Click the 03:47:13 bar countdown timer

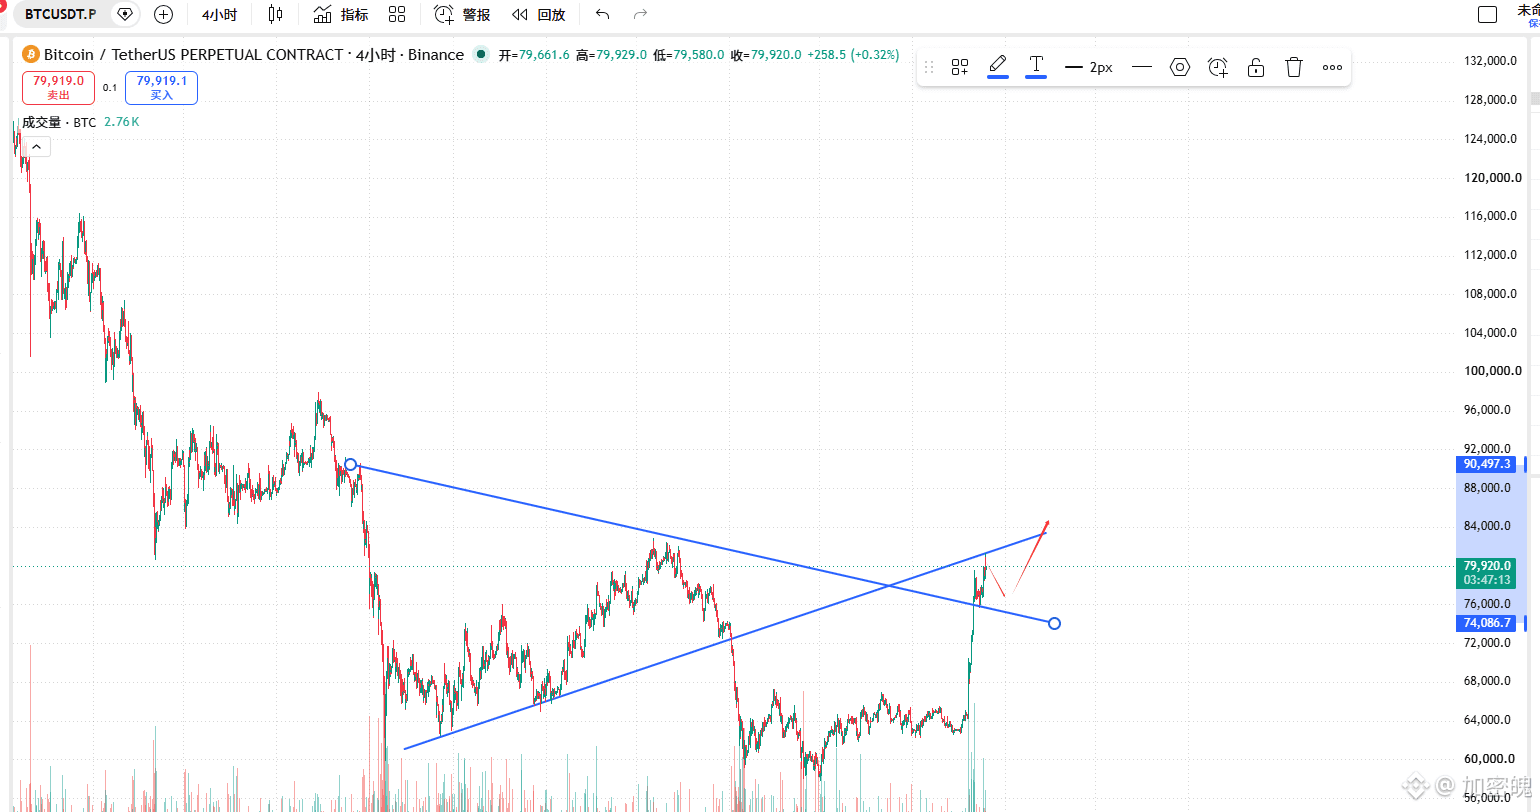1487,580
